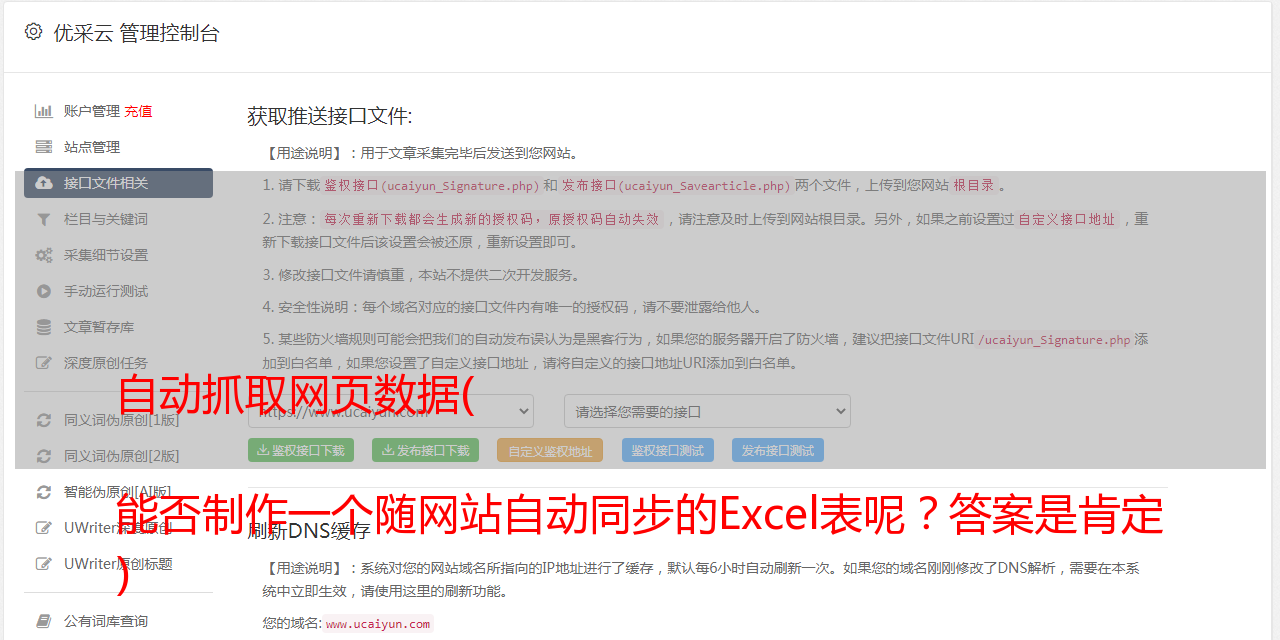Click the cloud upload icon for 接口文件相关
The height and width of the screenshot is (640, 1280).
[x=44, y=183]
